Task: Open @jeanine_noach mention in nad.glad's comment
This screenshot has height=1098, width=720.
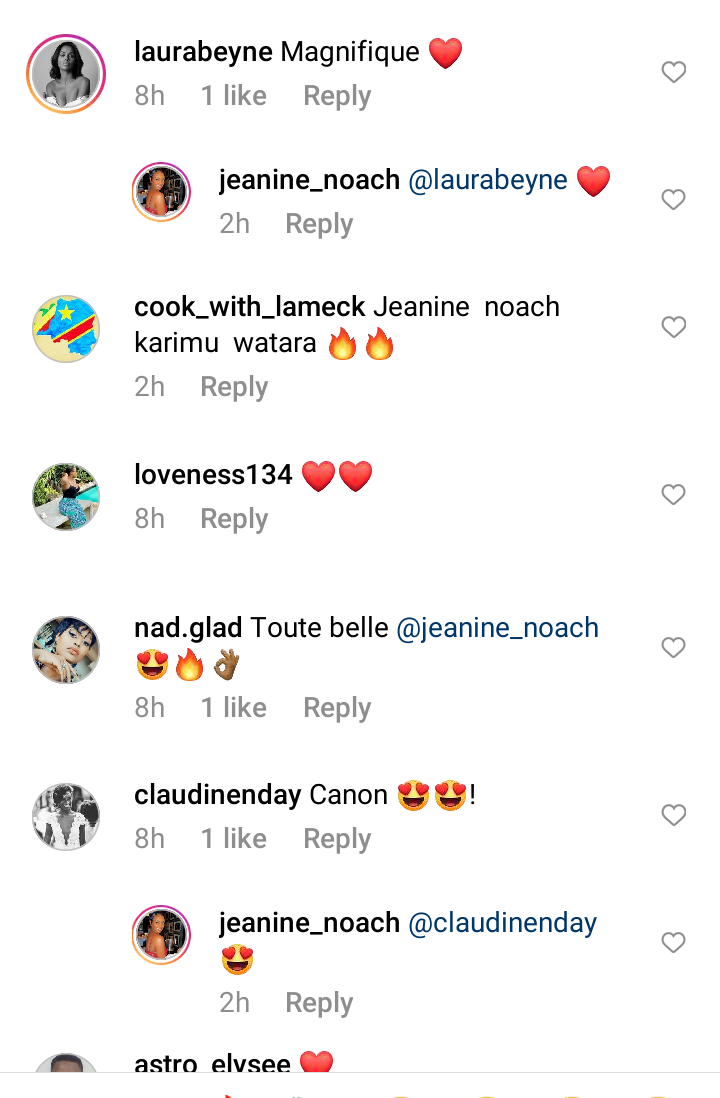Action: point(498,628)
